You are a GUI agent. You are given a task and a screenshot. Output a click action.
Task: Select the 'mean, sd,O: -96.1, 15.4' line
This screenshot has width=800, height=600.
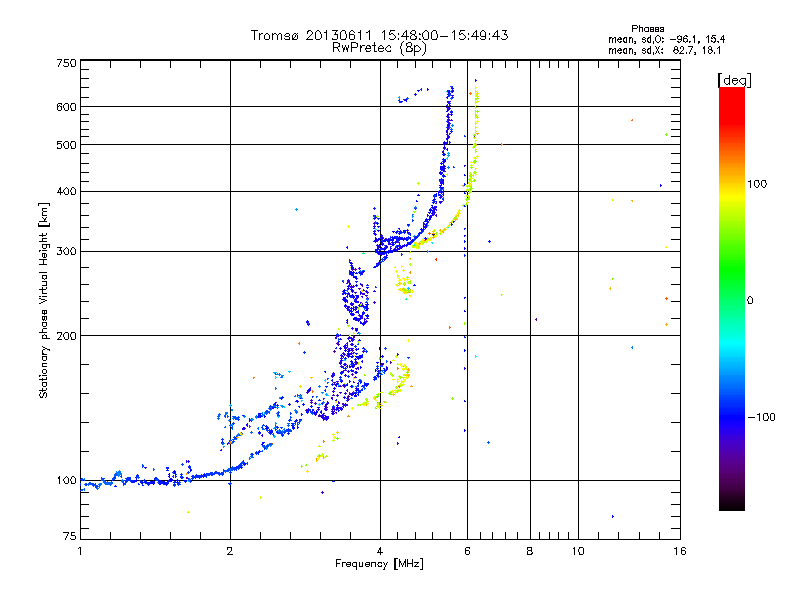(x=666, y=39)
